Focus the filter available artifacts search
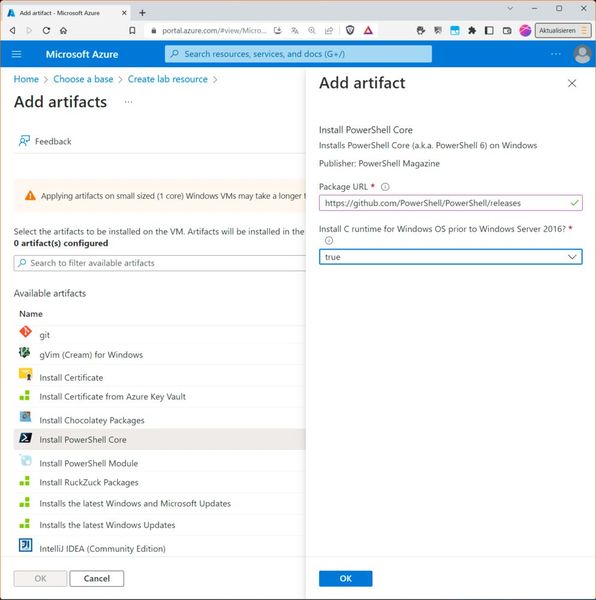 pyautogui.click(x=160, y=263)
